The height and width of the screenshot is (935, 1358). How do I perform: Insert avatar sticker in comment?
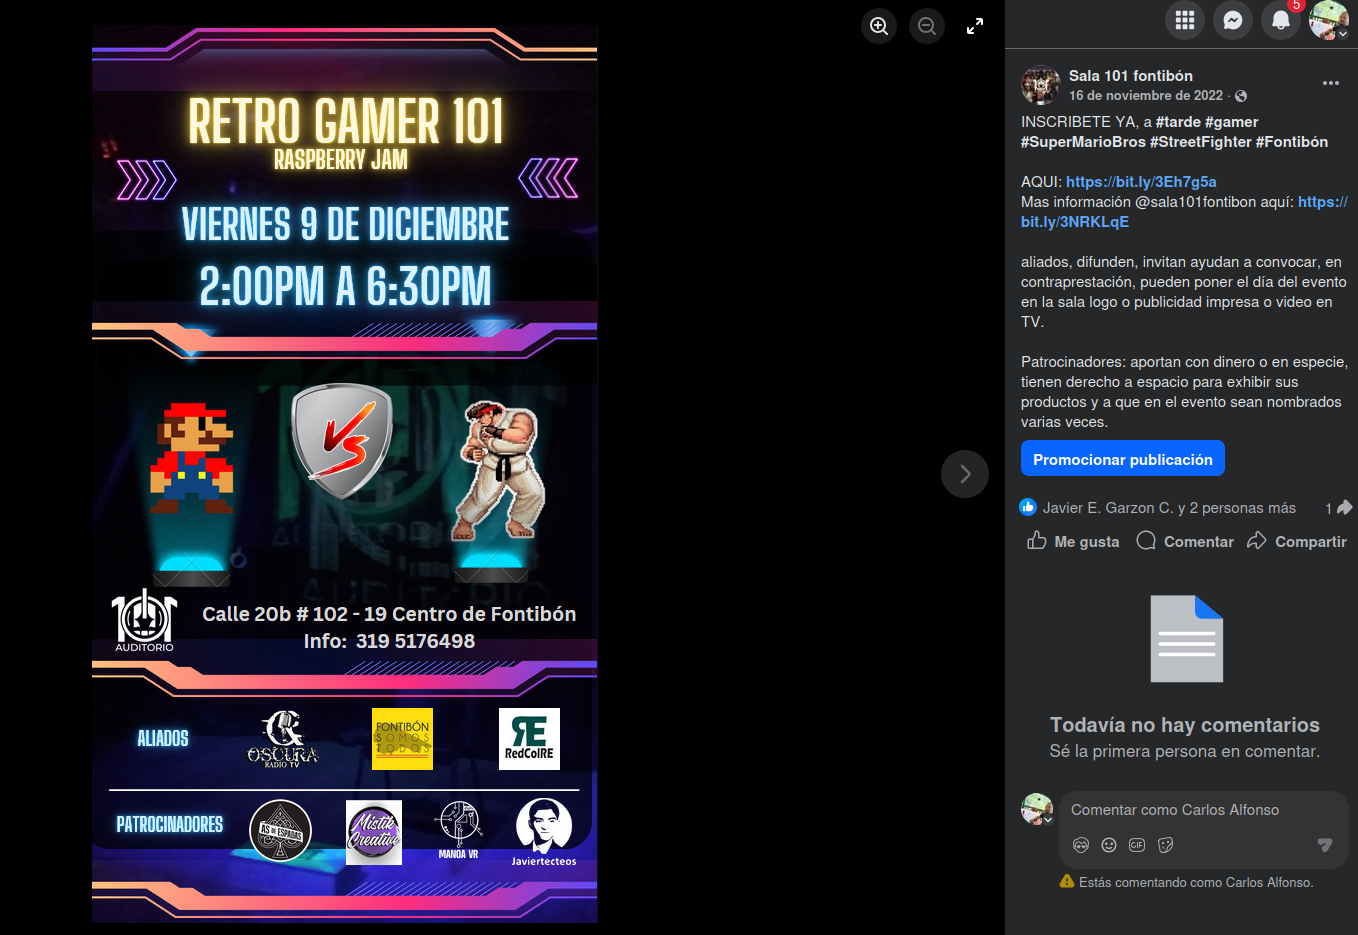pyautogui.click(x=1081, y=845)
